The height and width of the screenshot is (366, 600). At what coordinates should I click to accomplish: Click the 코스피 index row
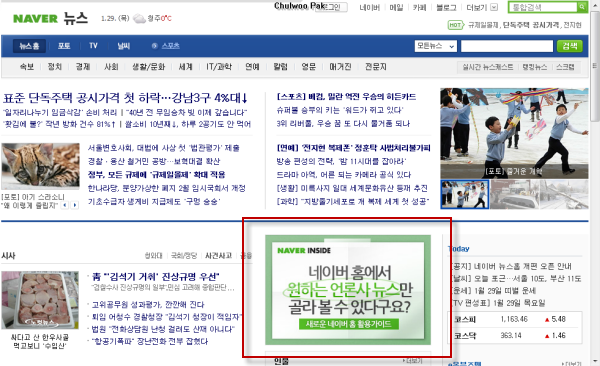tap(514, 319)
